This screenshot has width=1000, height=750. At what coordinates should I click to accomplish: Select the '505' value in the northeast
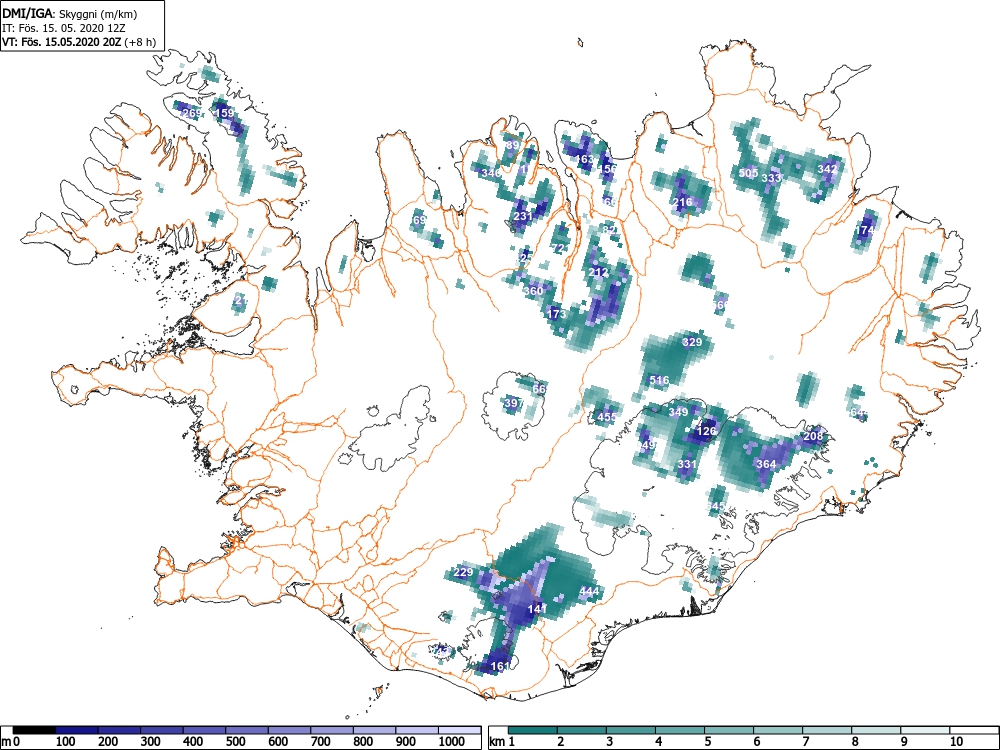[x=748, y=173]
